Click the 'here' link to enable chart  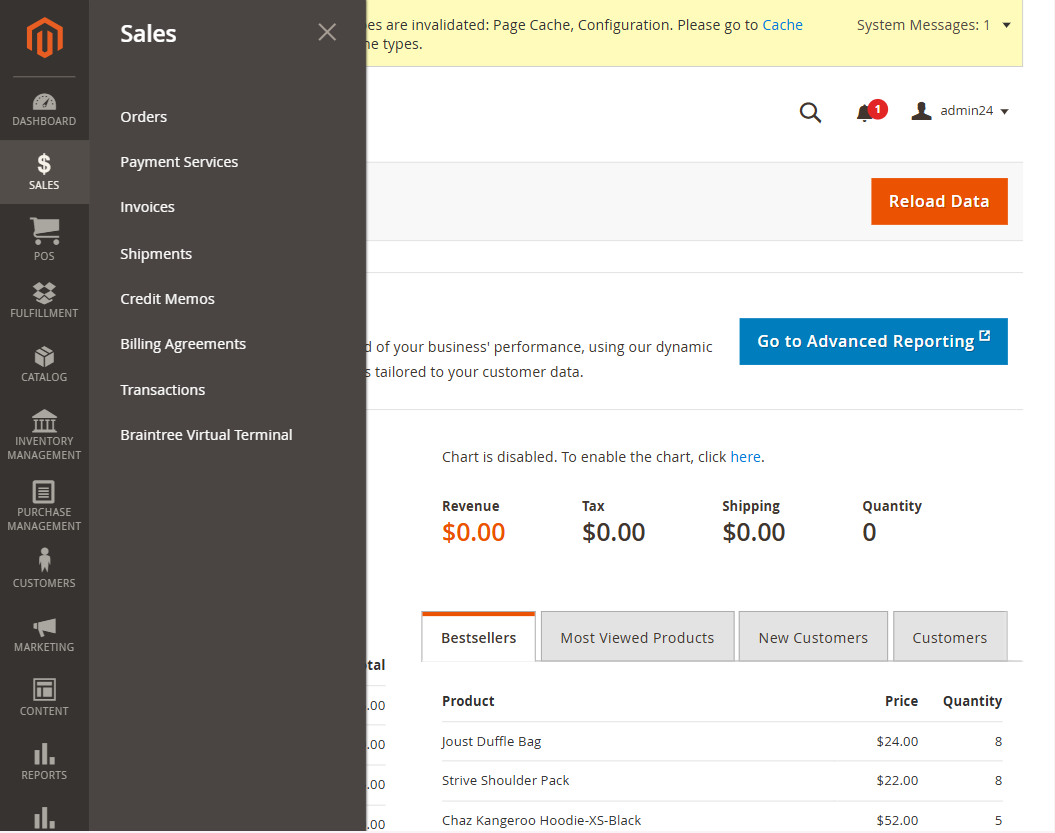click(x=745, y=458)
